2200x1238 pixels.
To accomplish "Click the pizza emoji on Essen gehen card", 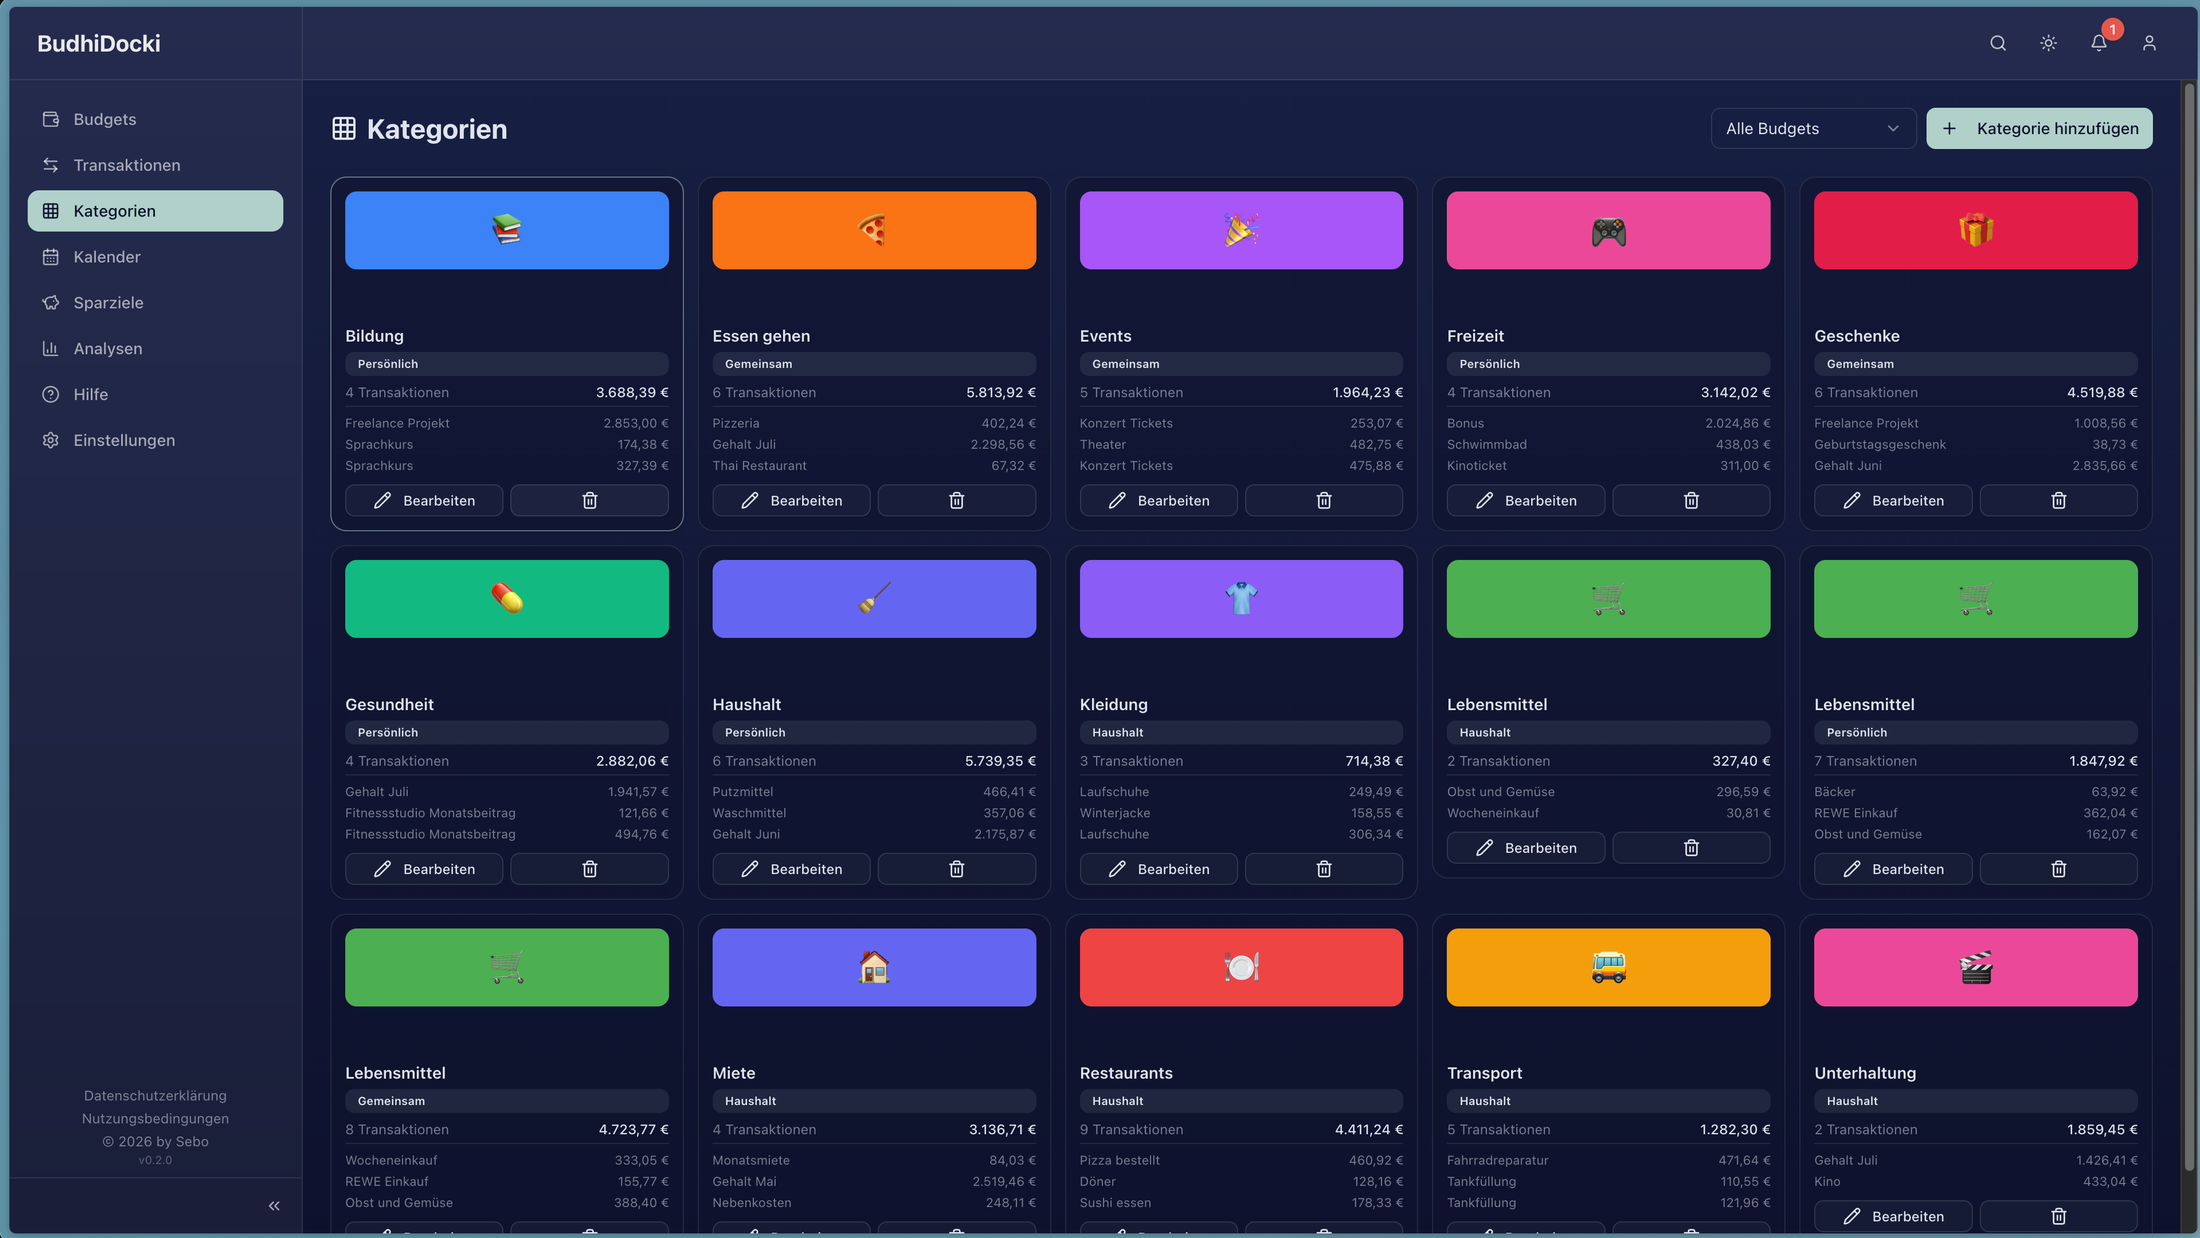I will click(874, 230).
